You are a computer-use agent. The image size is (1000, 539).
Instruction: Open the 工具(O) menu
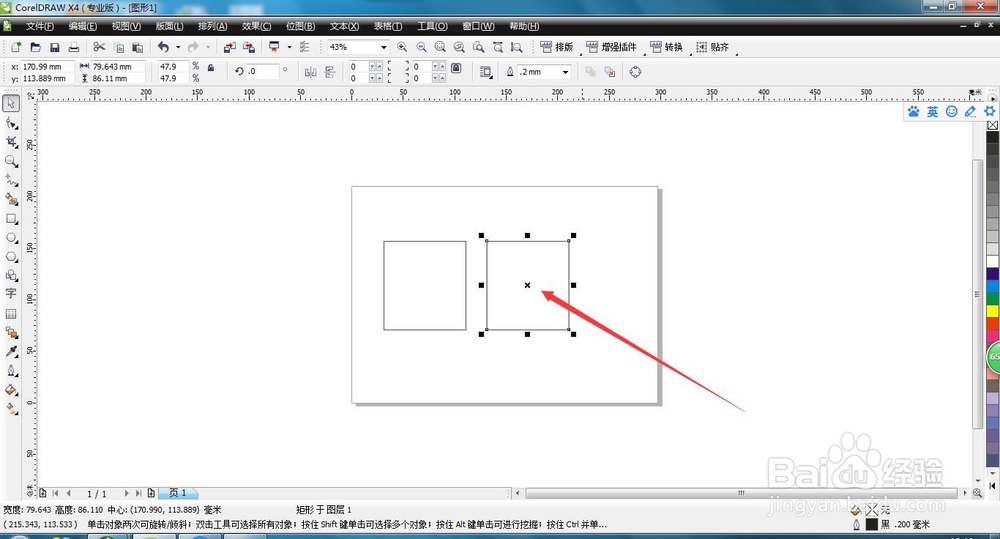click(432, 26)
